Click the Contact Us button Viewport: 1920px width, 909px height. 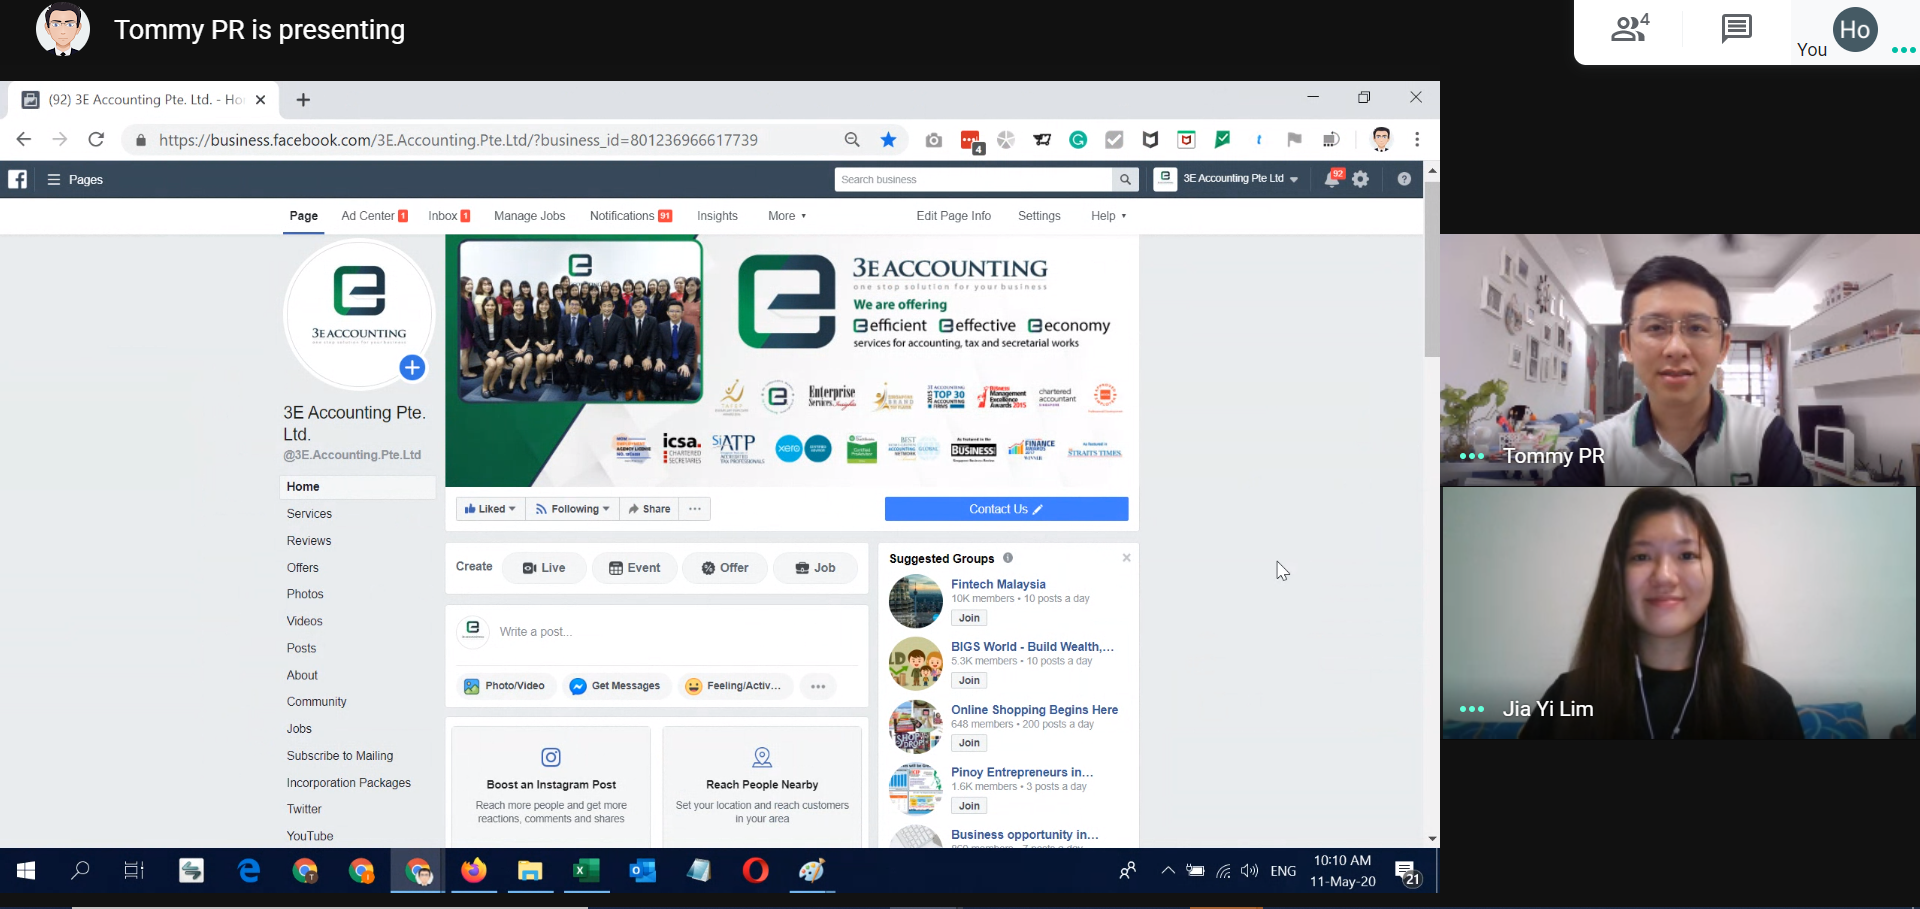coord(1006,509)
